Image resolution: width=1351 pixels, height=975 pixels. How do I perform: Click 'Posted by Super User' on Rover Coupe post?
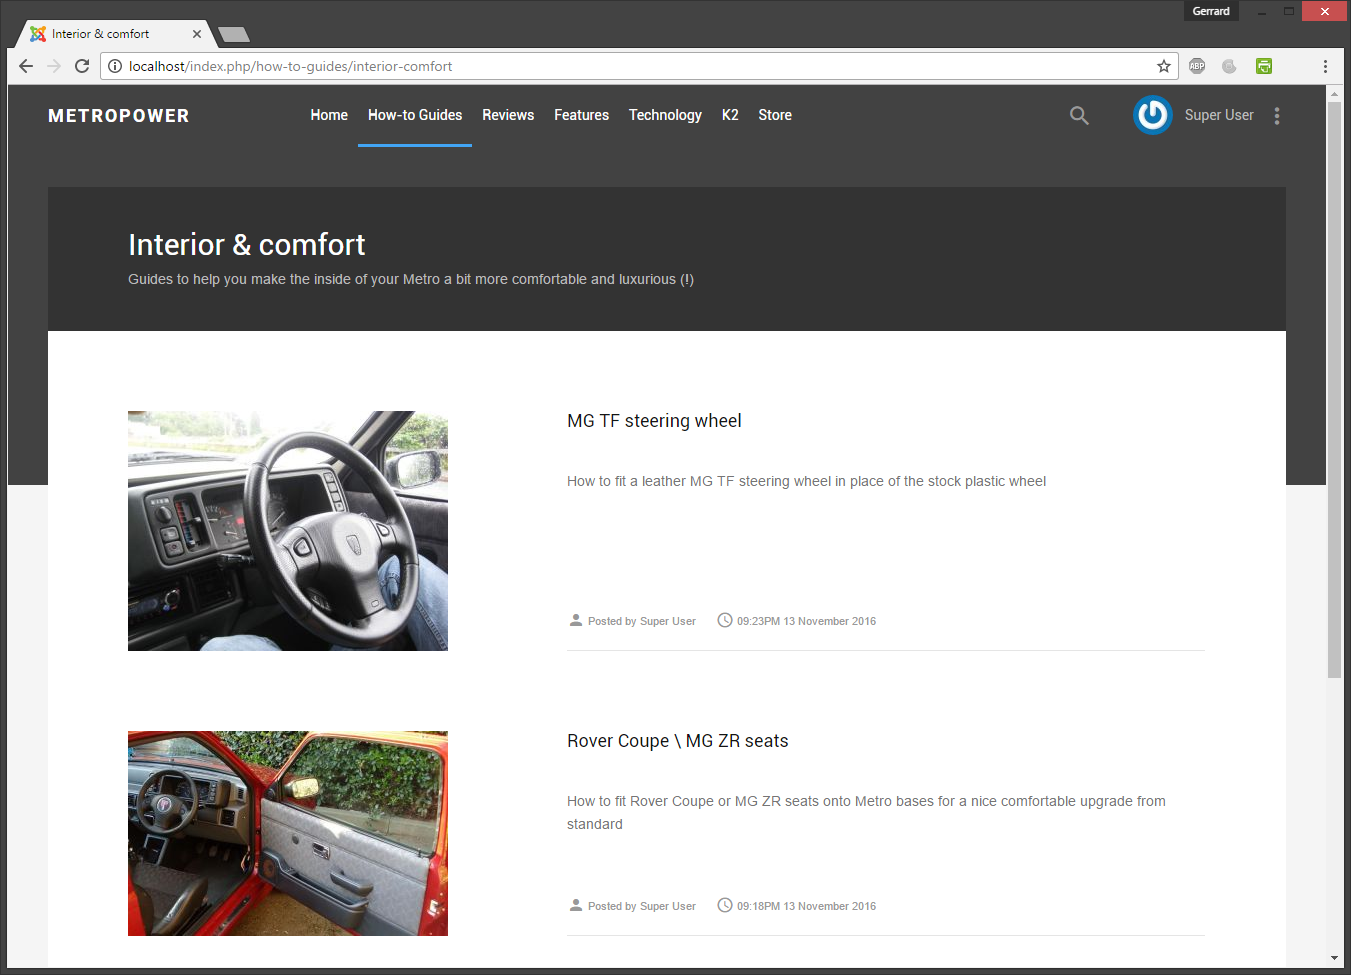click(642, 906)
